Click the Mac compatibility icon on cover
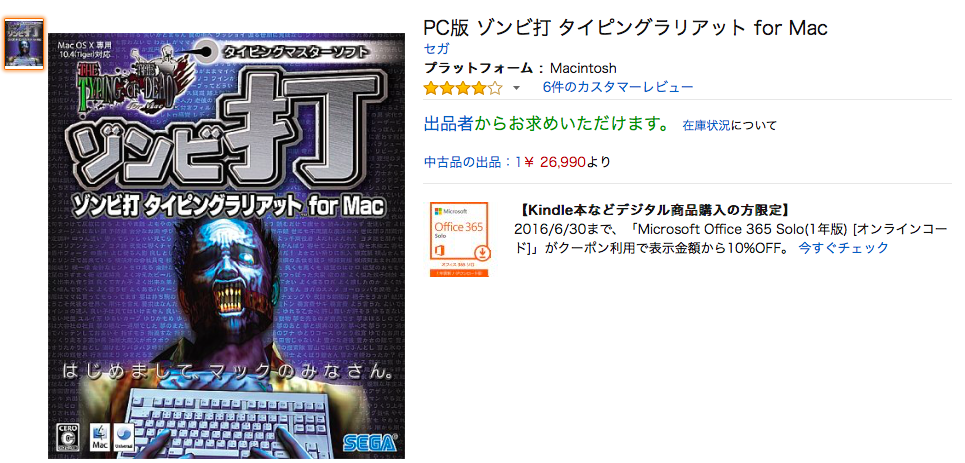This screenshot has height=463, width=965. click(x=99, y=437)
